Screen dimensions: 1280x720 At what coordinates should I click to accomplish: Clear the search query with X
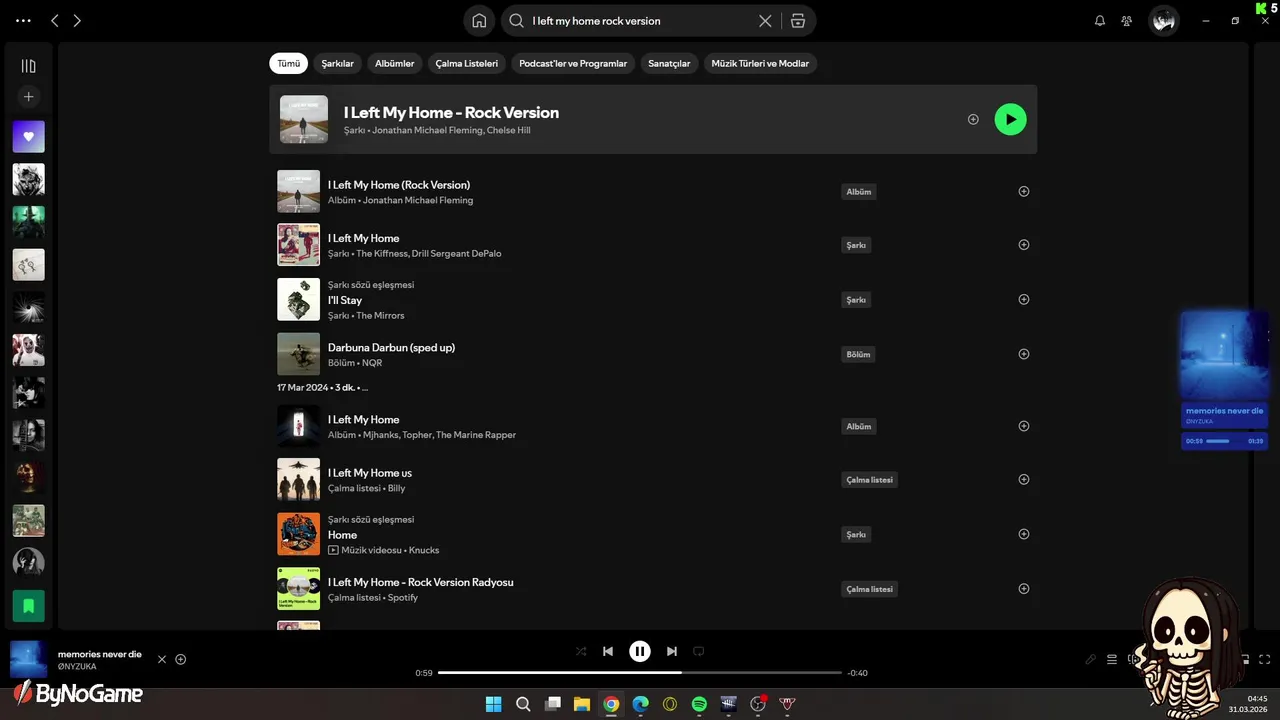click(765, 20)
